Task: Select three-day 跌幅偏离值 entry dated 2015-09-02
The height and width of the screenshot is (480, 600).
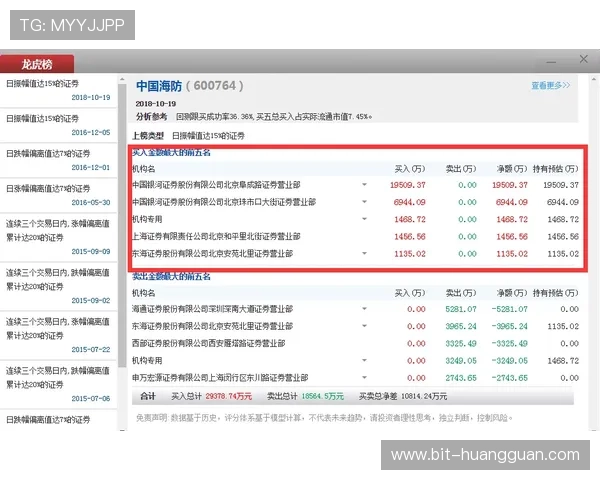Action: coord(58,286)
